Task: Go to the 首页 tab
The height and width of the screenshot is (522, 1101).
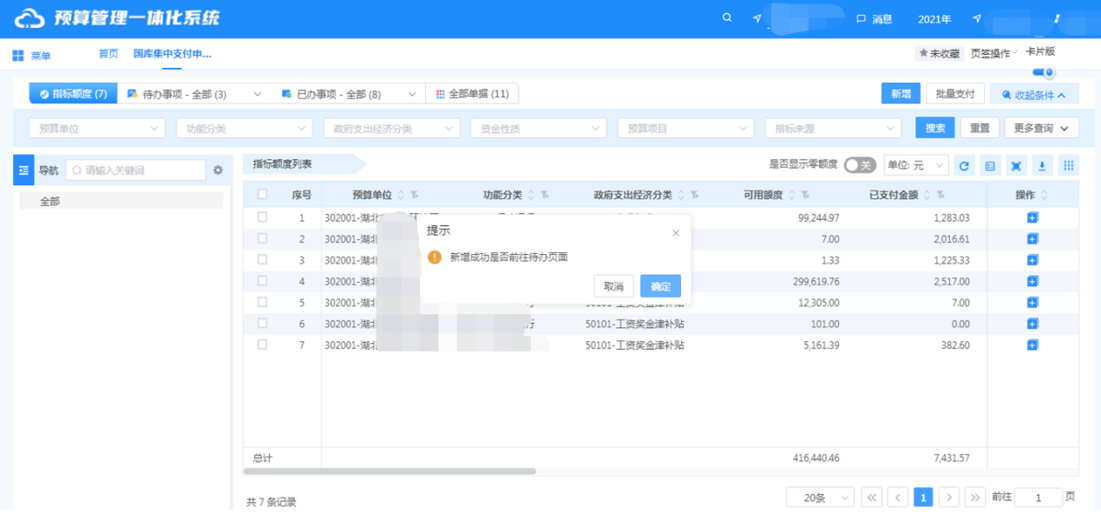Action: [108, 54]
